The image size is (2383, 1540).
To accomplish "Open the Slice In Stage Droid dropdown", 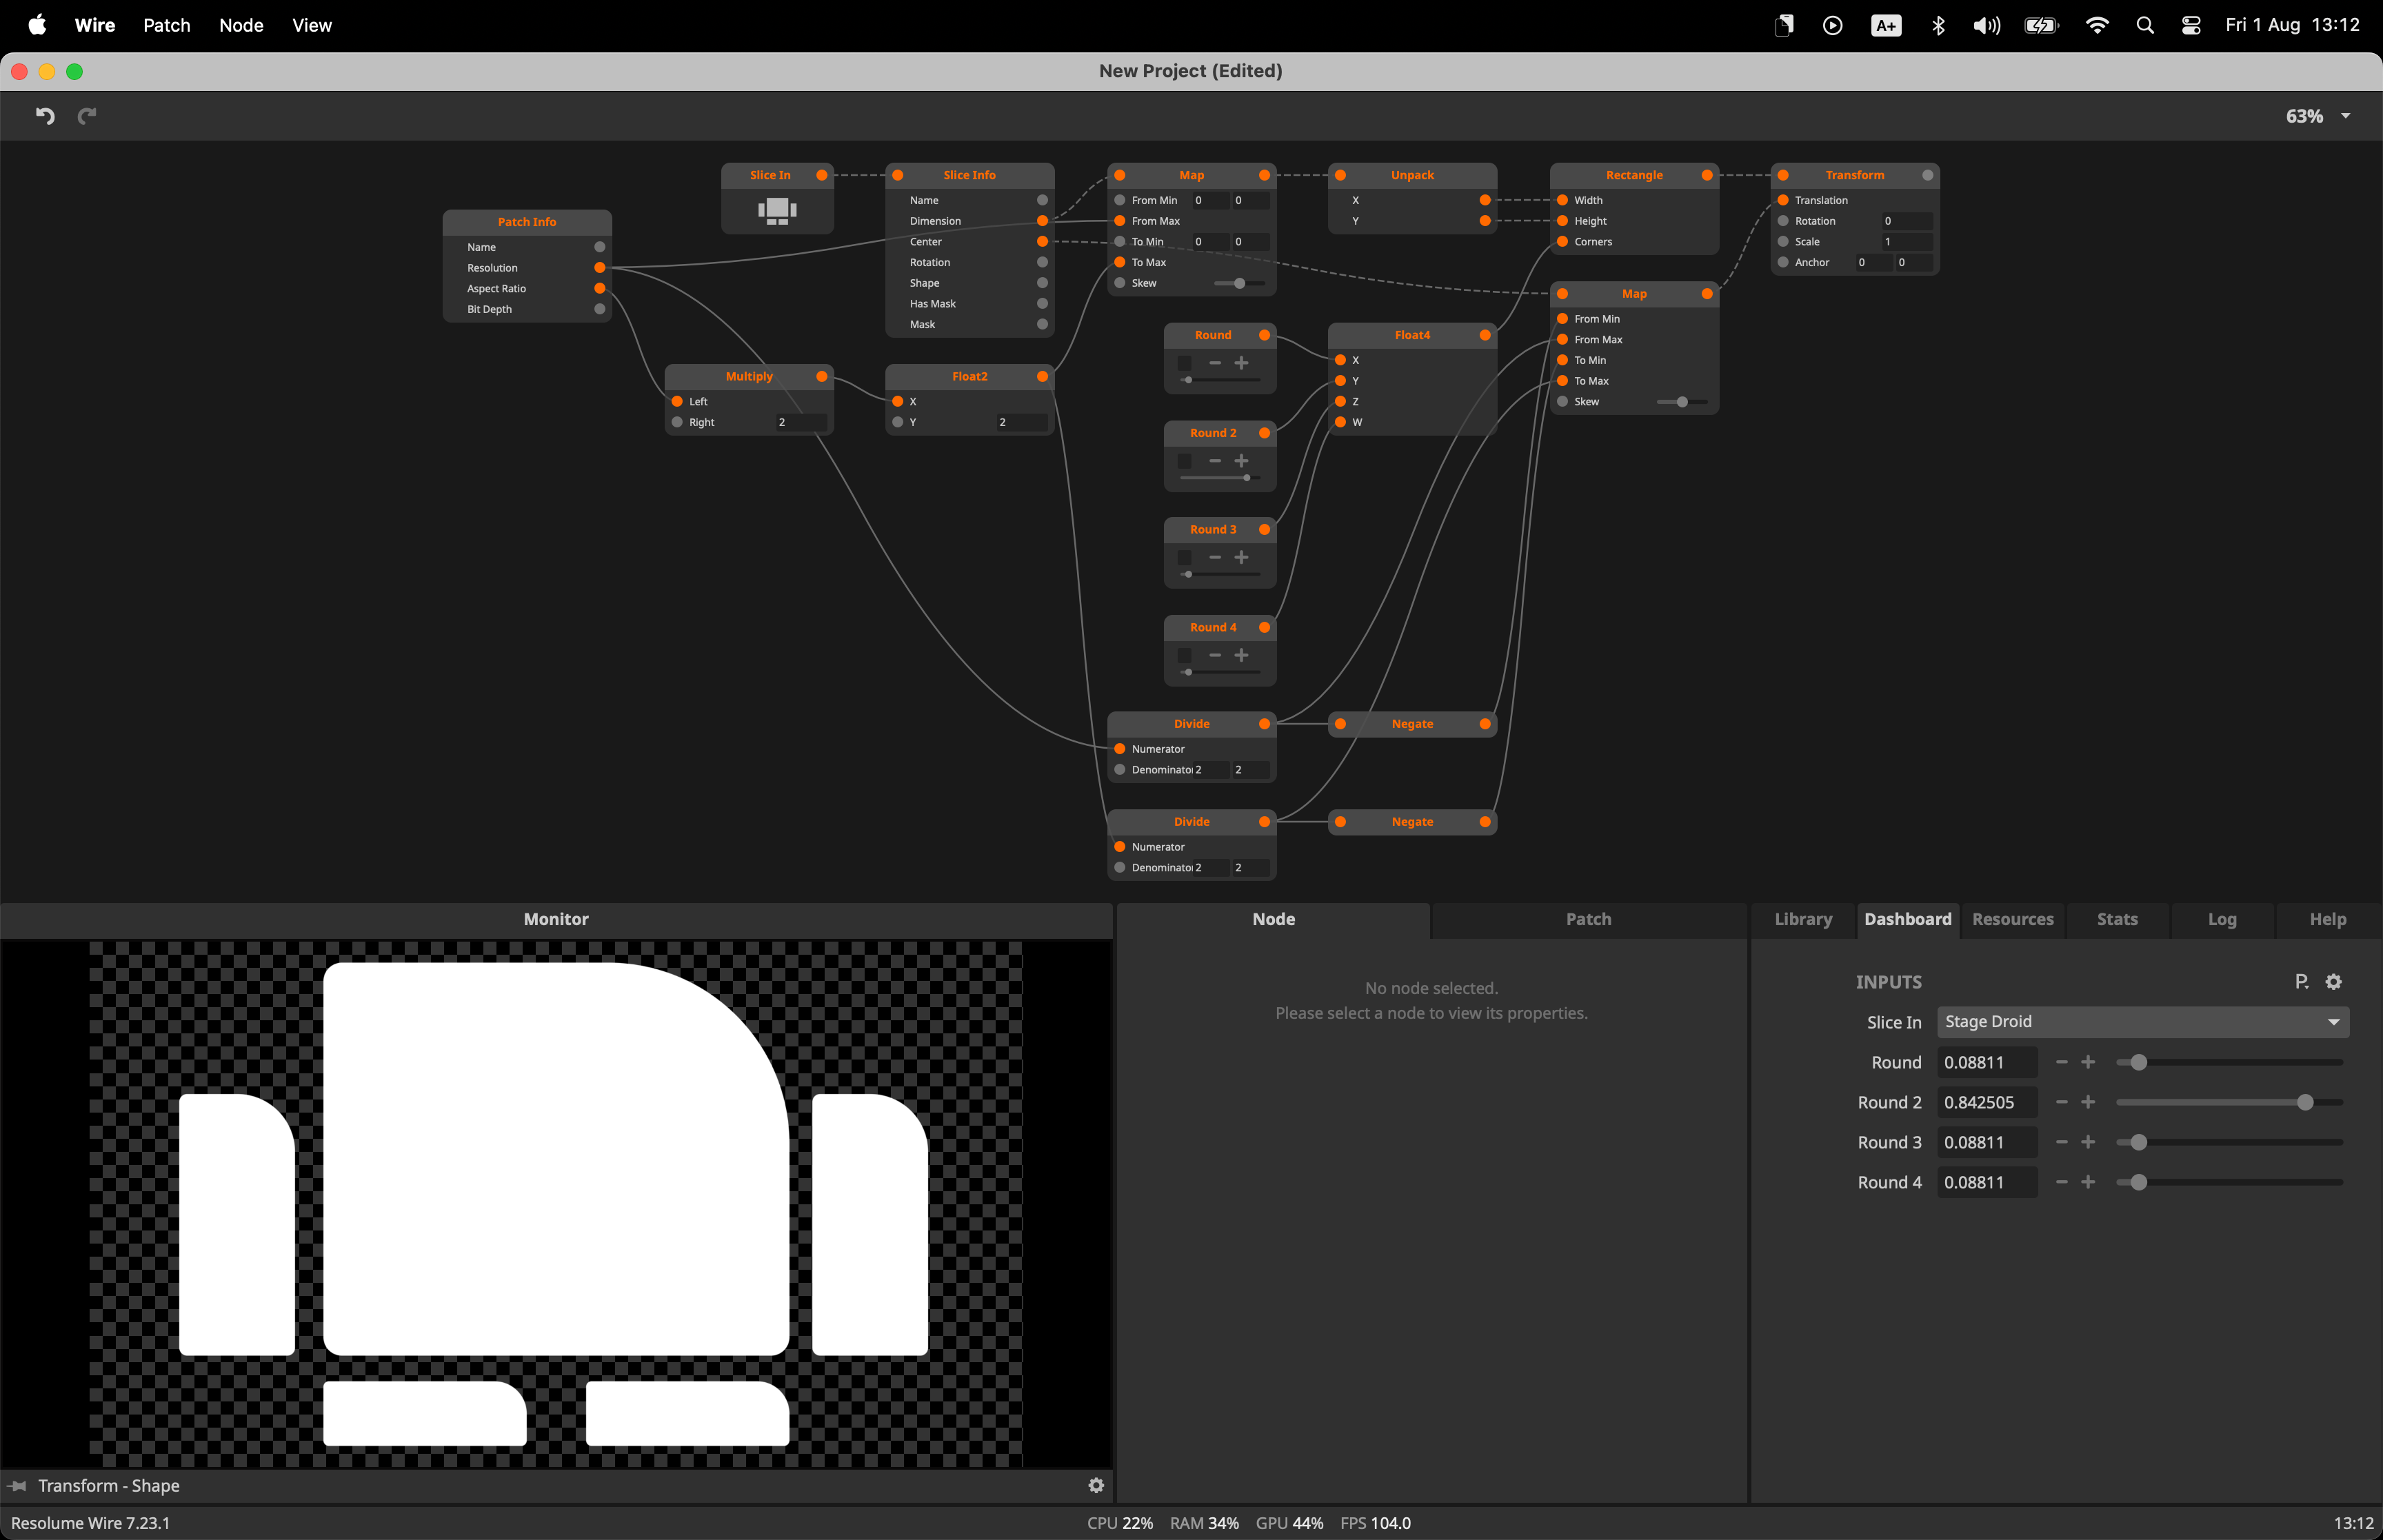I will coord(2142,1022).
